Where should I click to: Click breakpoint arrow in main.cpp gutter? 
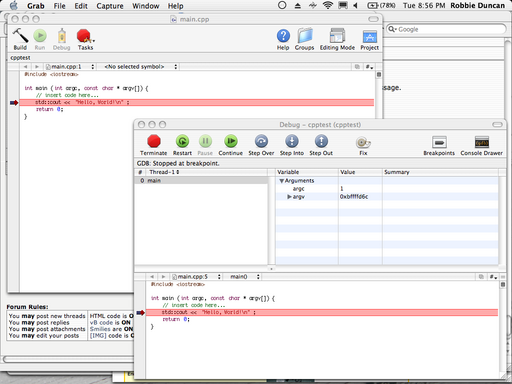[14, 103]
